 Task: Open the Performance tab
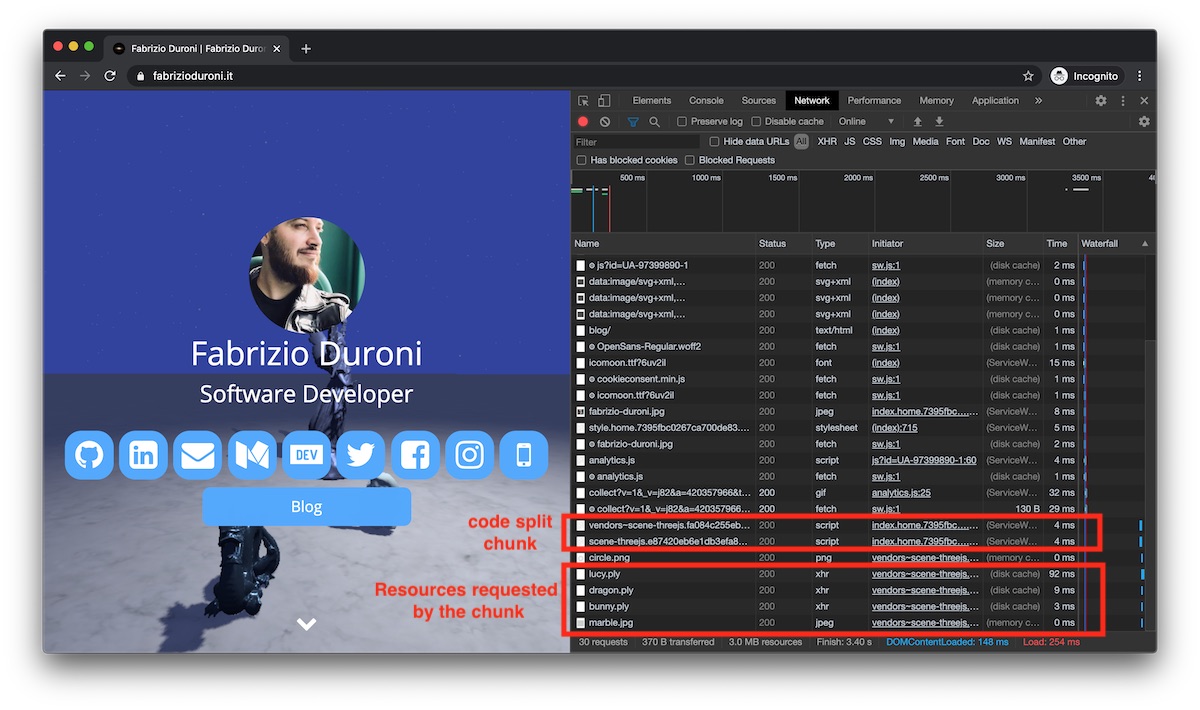pyautogui.click(x=874, y=101)
